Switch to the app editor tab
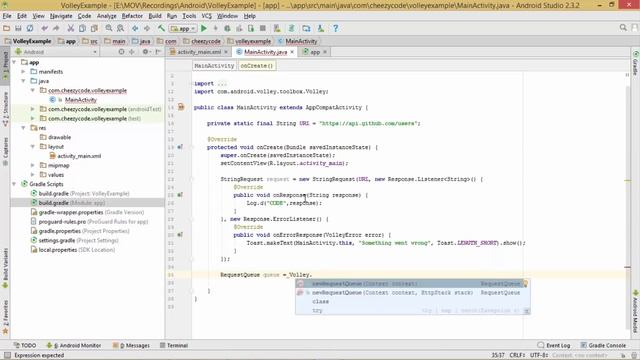640x360 pixels. (314, 52)
